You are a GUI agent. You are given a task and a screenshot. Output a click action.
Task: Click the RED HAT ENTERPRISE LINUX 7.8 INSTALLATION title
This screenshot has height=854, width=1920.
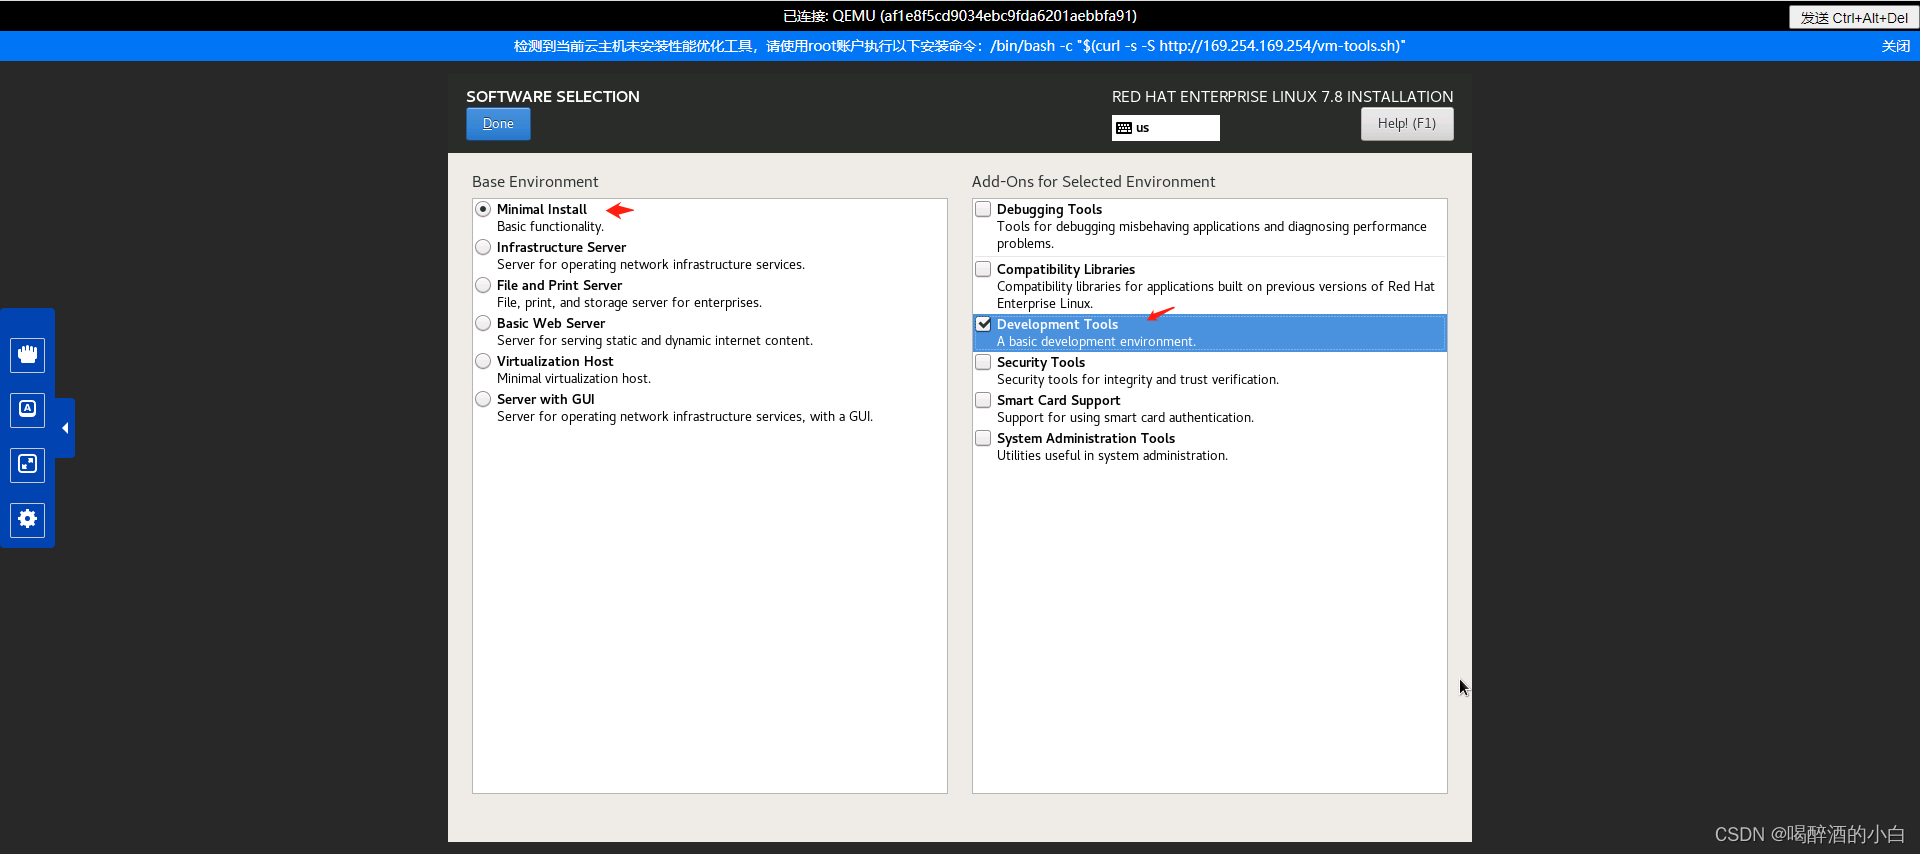tap(1282, 97)
